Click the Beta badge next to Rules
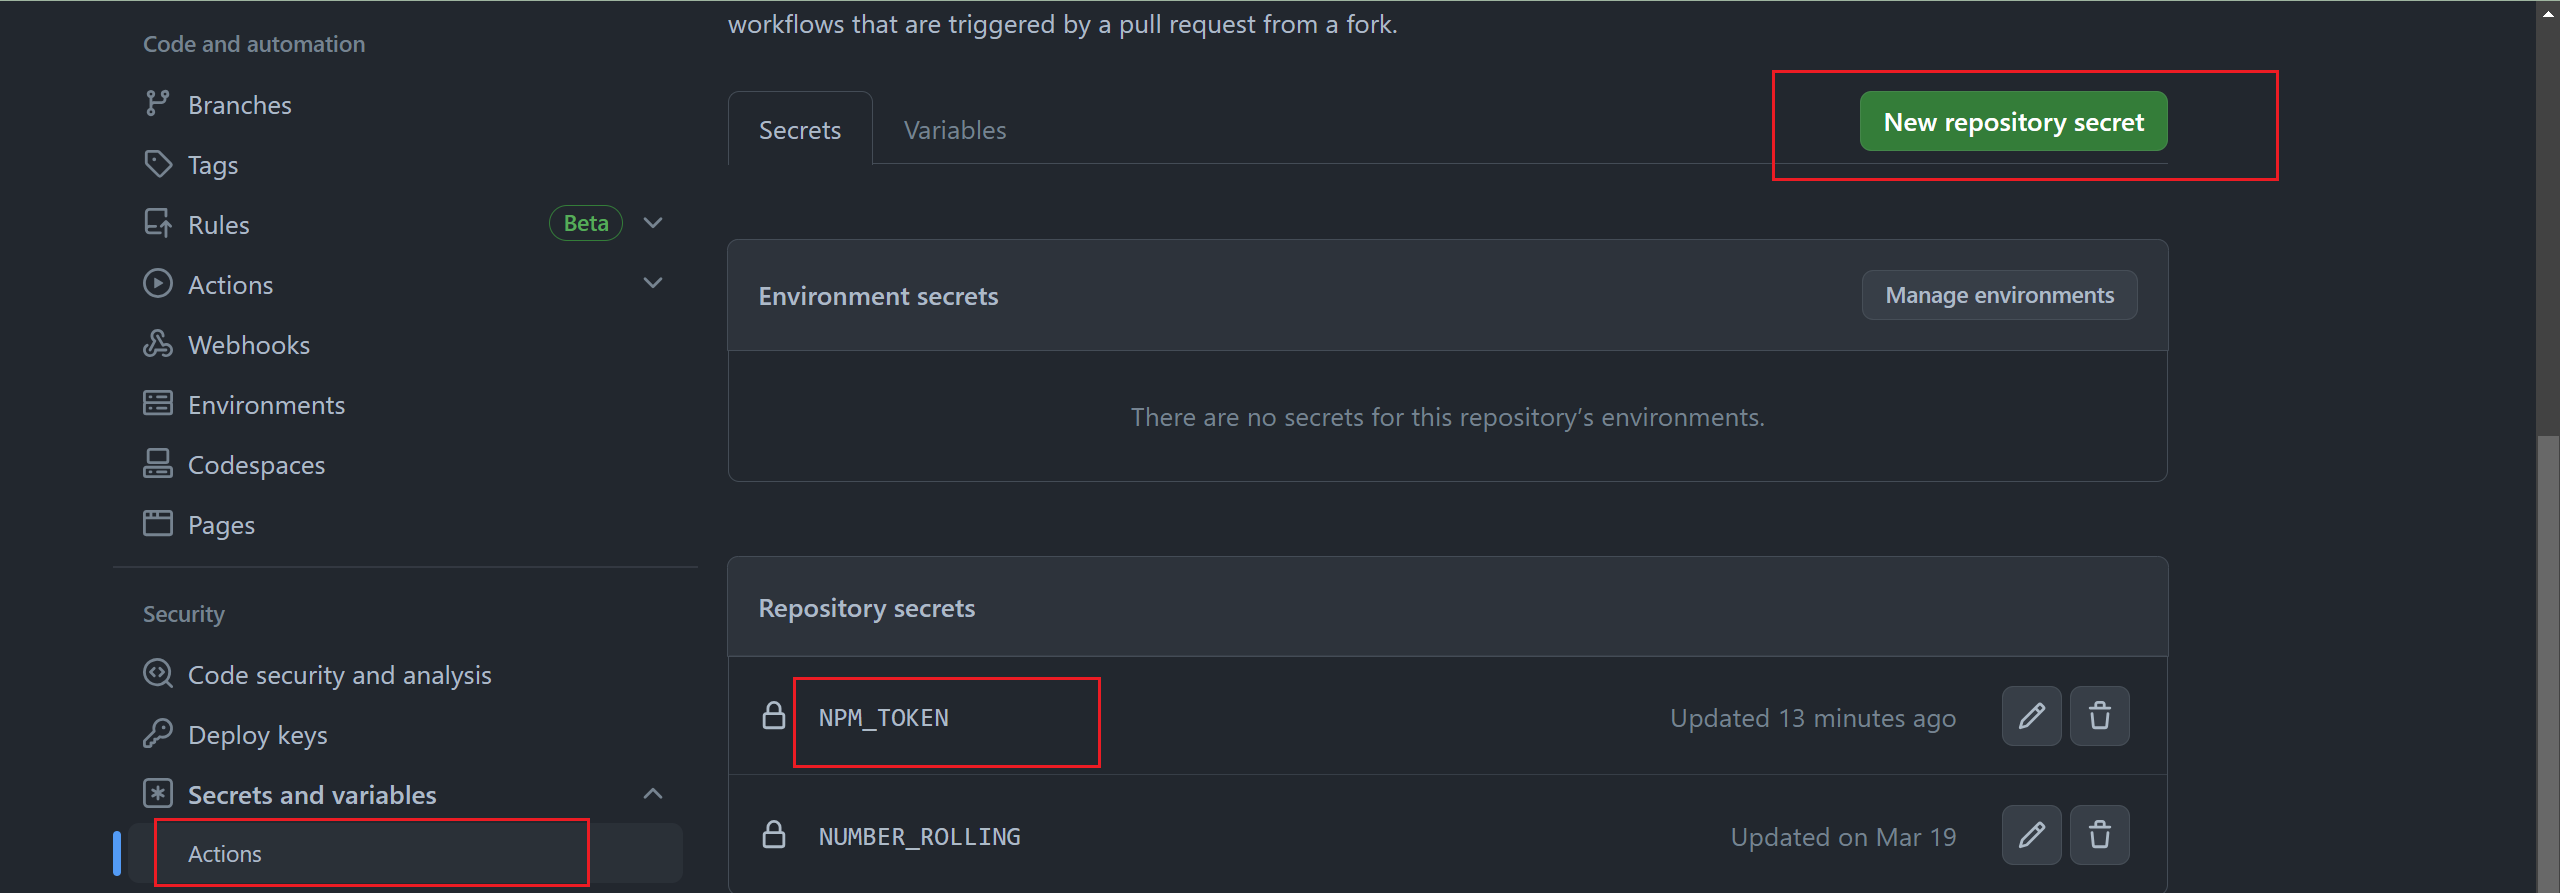2560x893 pixels. (585, 222)
